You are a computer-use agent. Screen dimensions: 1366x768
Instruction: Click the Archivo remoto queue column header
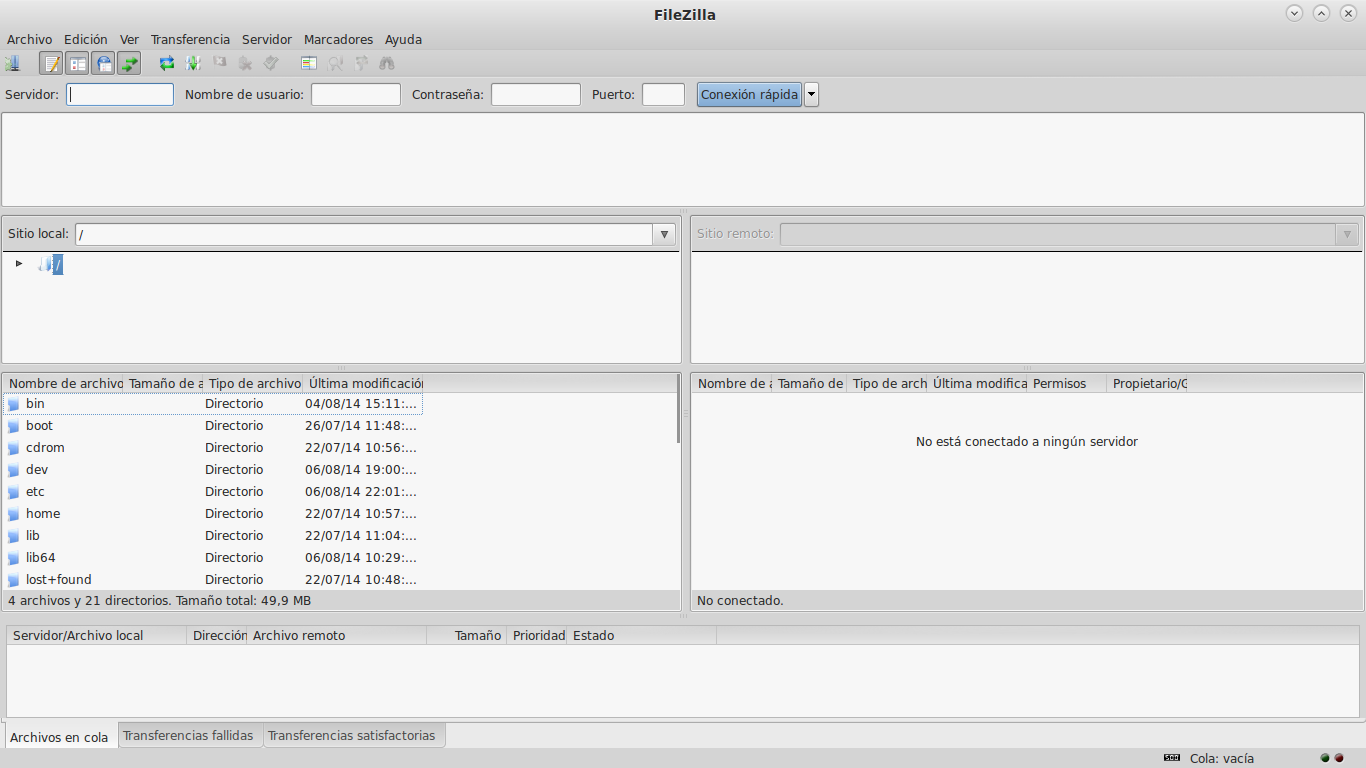click(337, 636)
